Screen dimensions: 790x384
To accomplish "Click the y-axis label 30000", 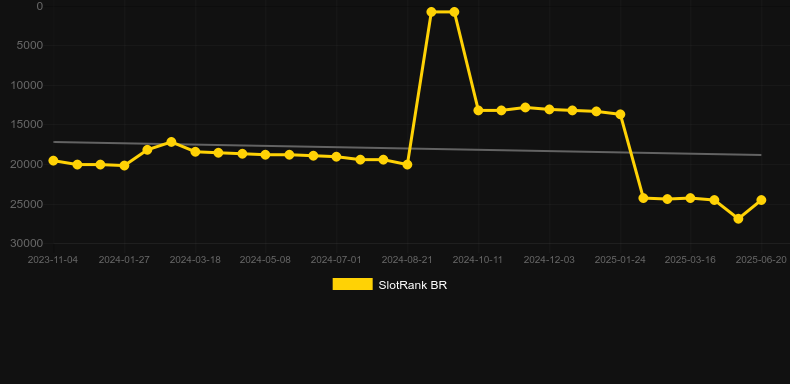I will pyautogui.click(x=27, y=243).
